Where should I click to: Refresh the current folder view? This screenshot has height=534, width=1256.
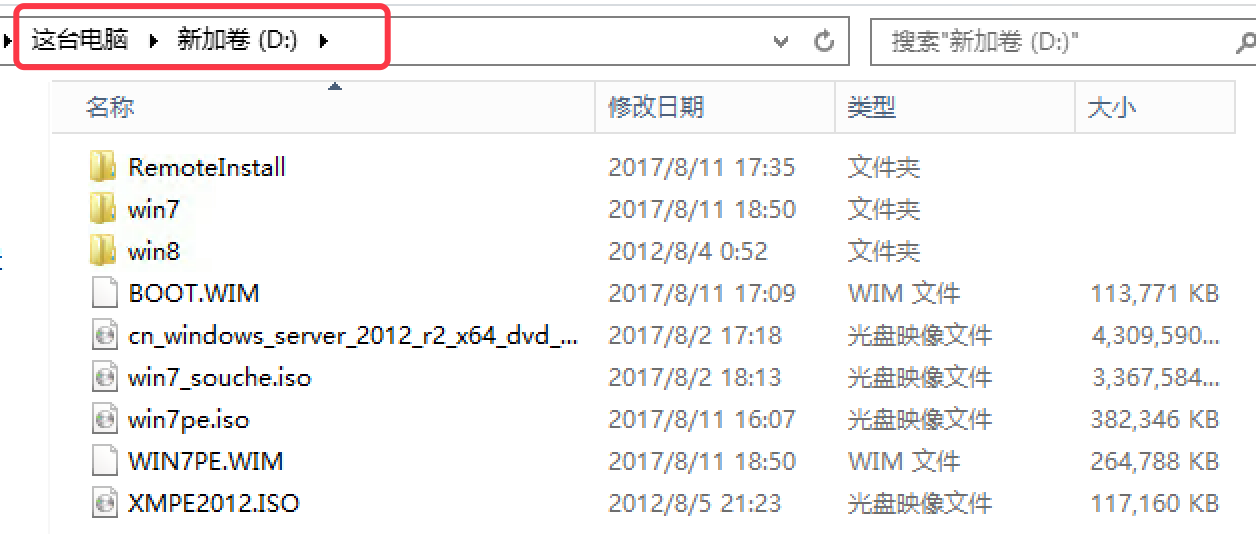pyautogui.click(x=825, y=41)
